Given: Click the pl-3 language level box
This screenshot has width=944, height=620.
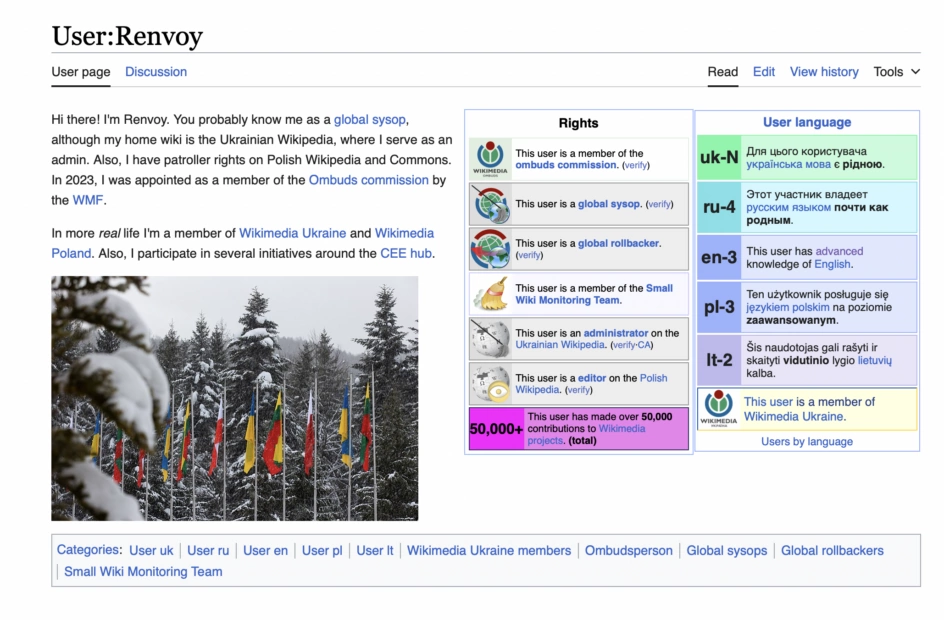Looking at the screenshot, I should pyautogui.click(x=719, y=308).
